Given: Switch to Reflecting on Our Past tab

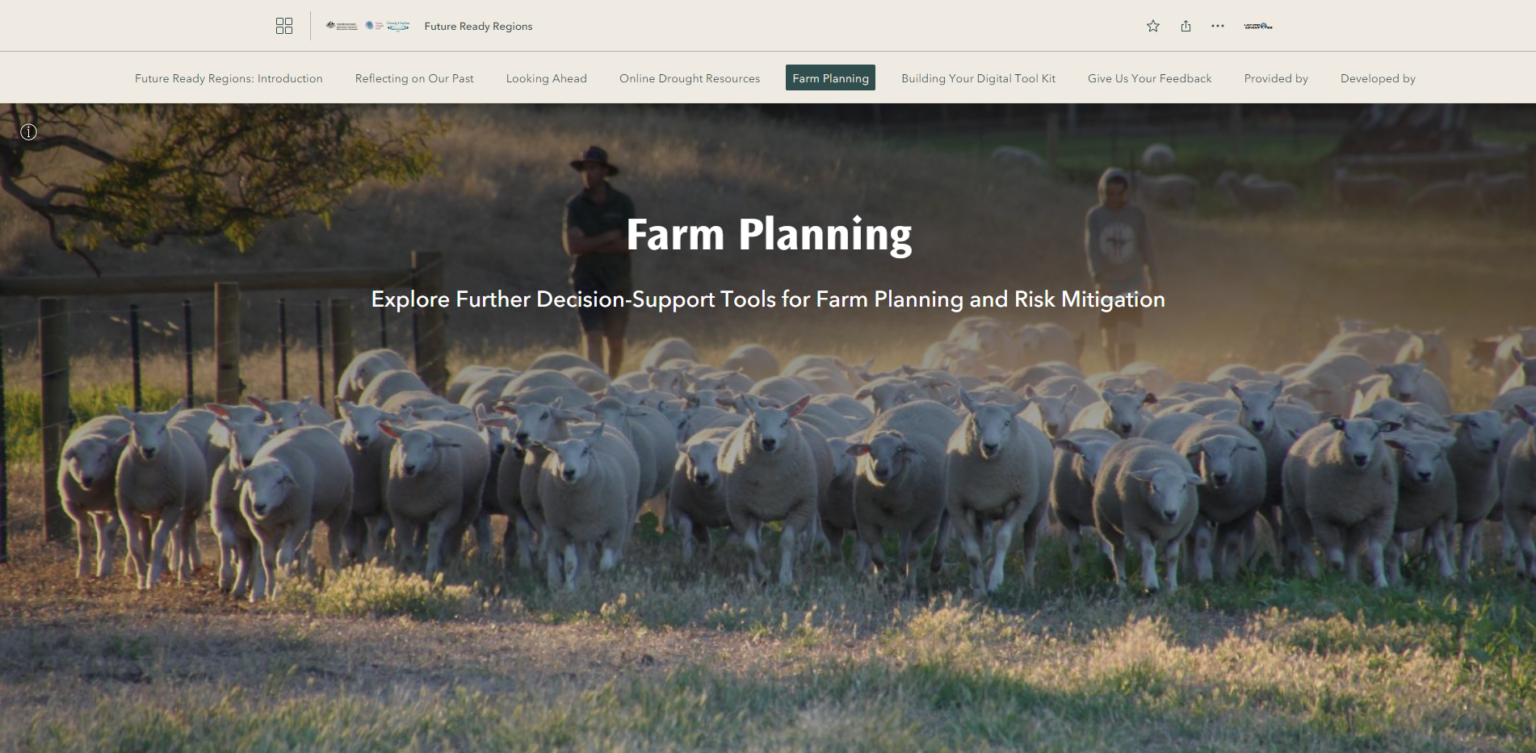Looking at the screenshot, I should [x=414, y=78].
